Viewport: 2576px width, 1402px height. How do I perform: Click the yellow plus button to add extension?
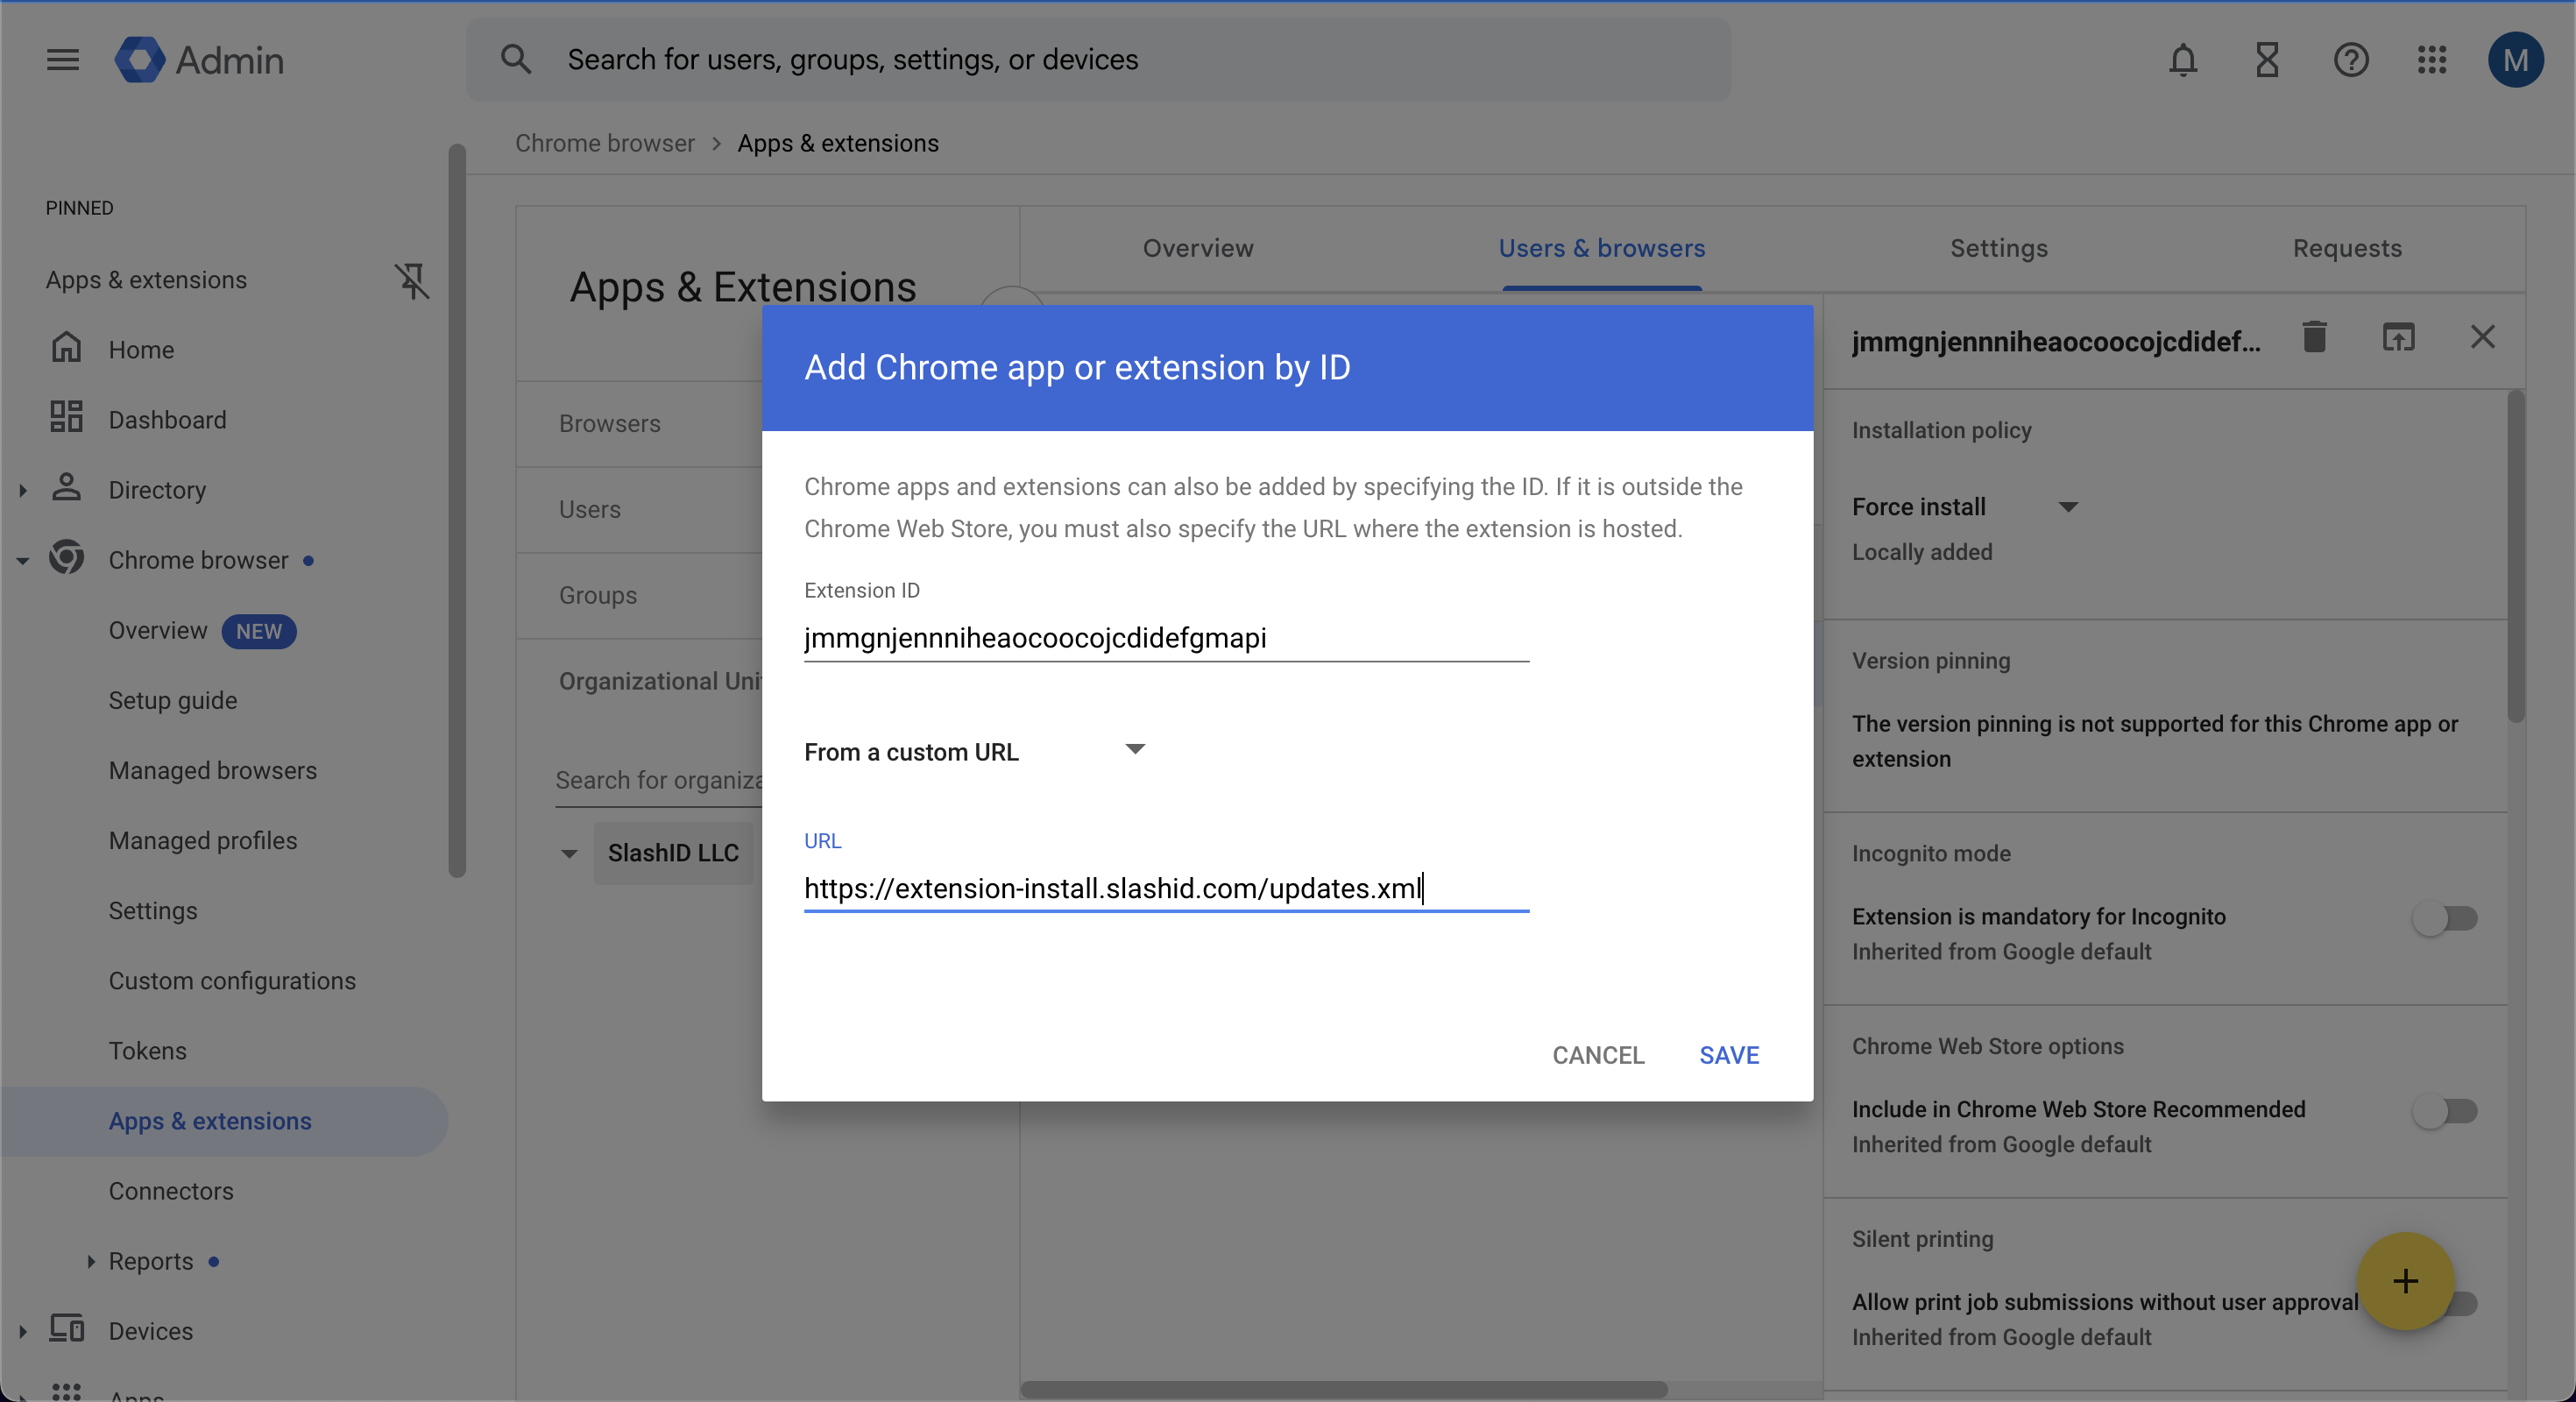pyautogui.click(x=2405, y=1282)
